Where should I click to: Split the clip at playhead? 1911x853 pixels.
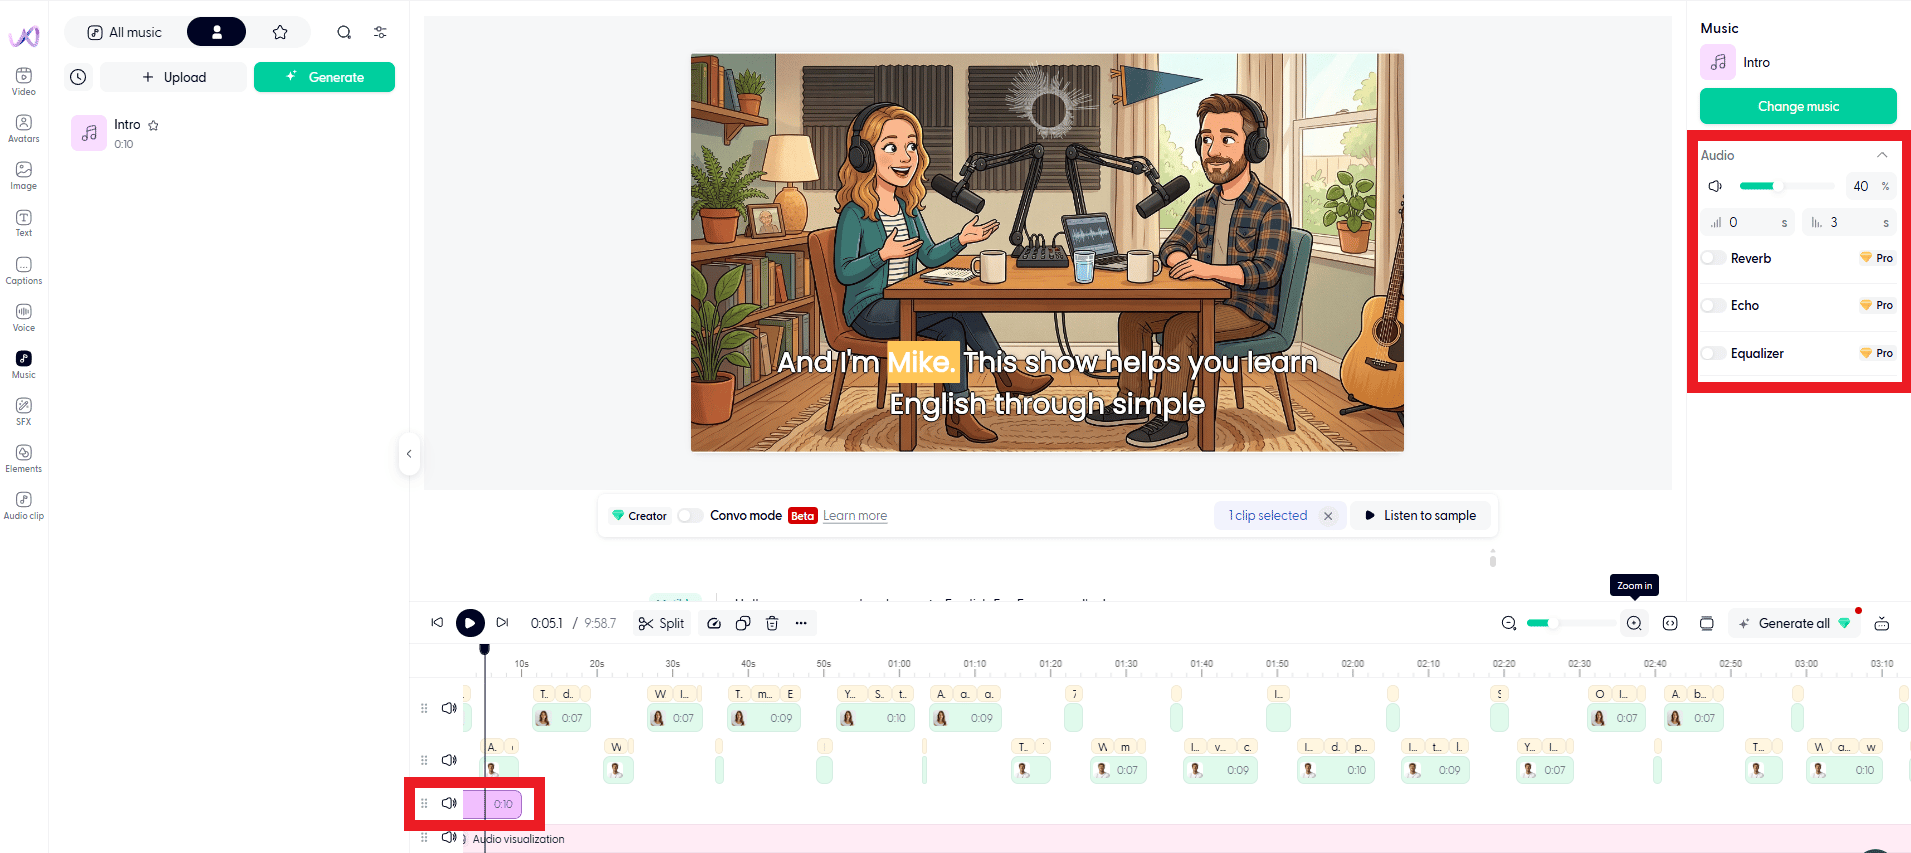tap(661, 623)
